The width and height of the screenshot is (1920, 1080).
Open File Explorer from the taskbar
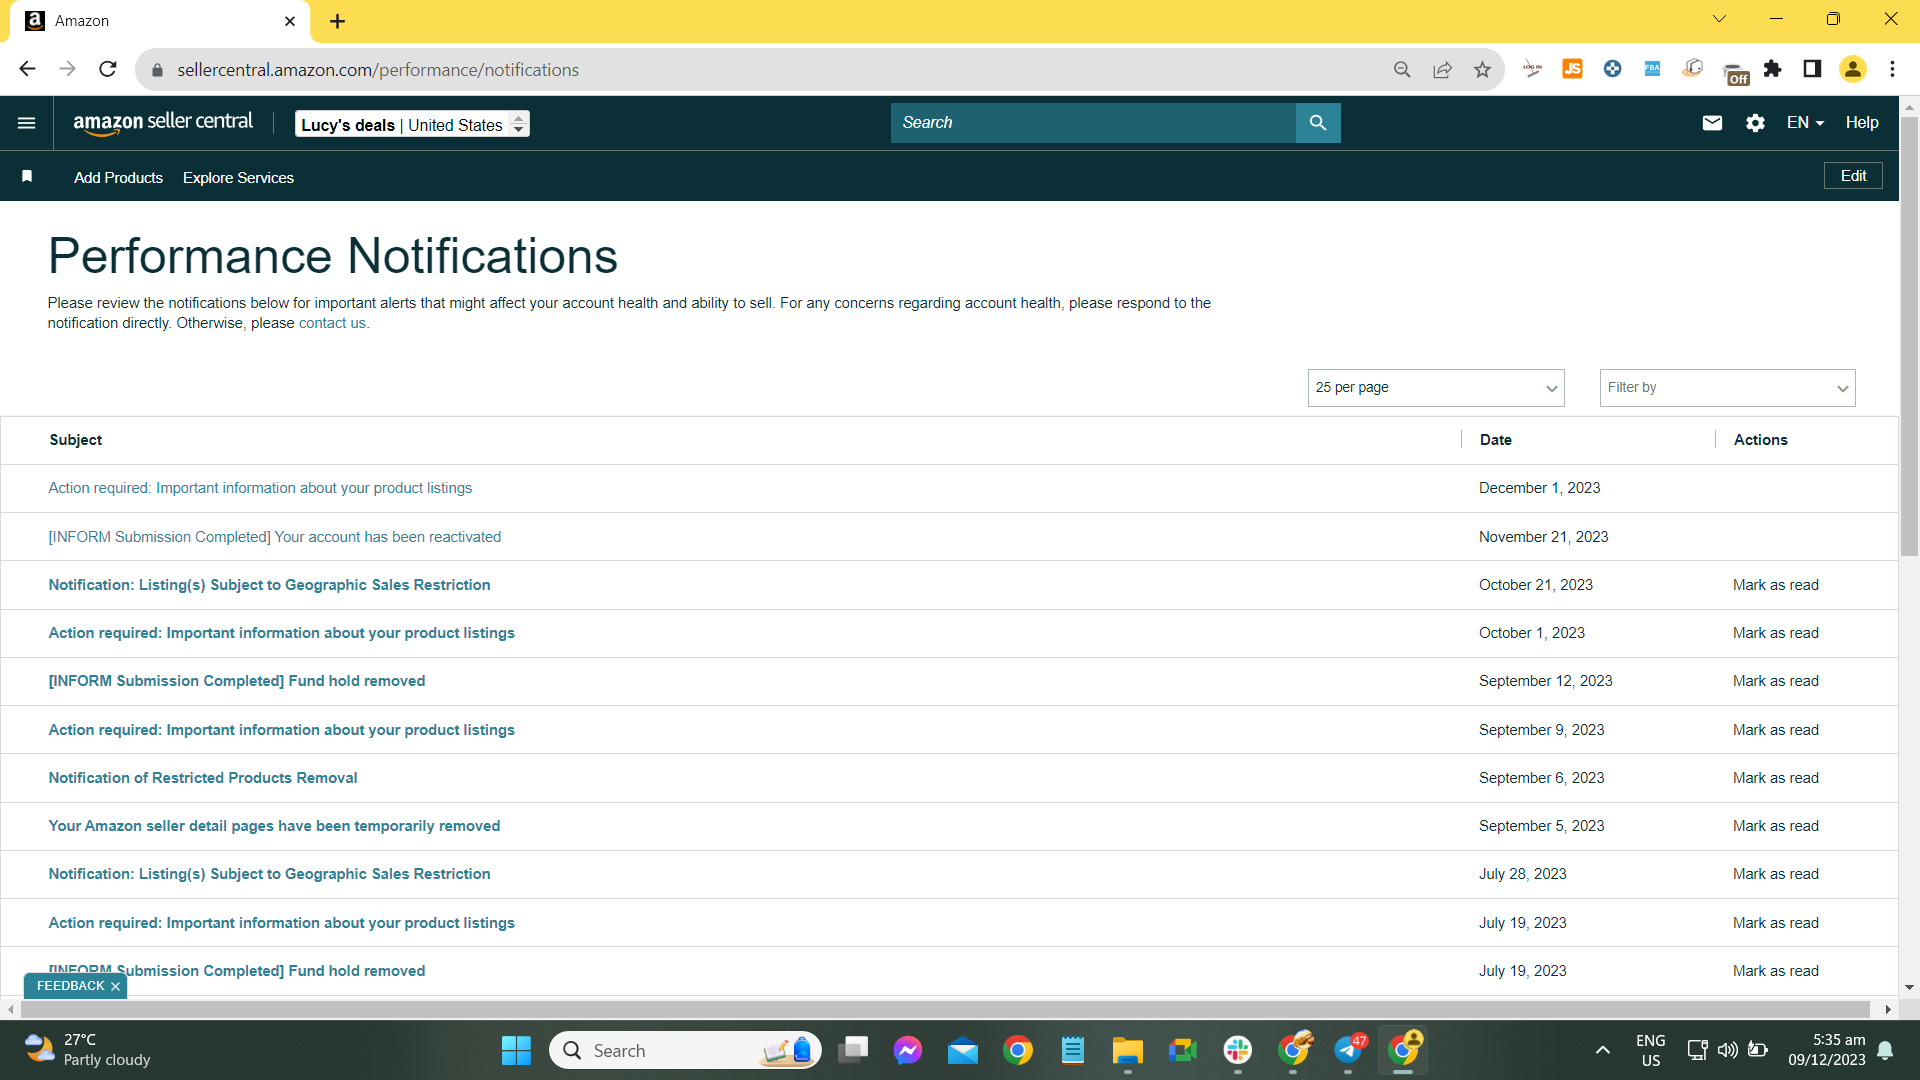click(x=1127, y=1050)
